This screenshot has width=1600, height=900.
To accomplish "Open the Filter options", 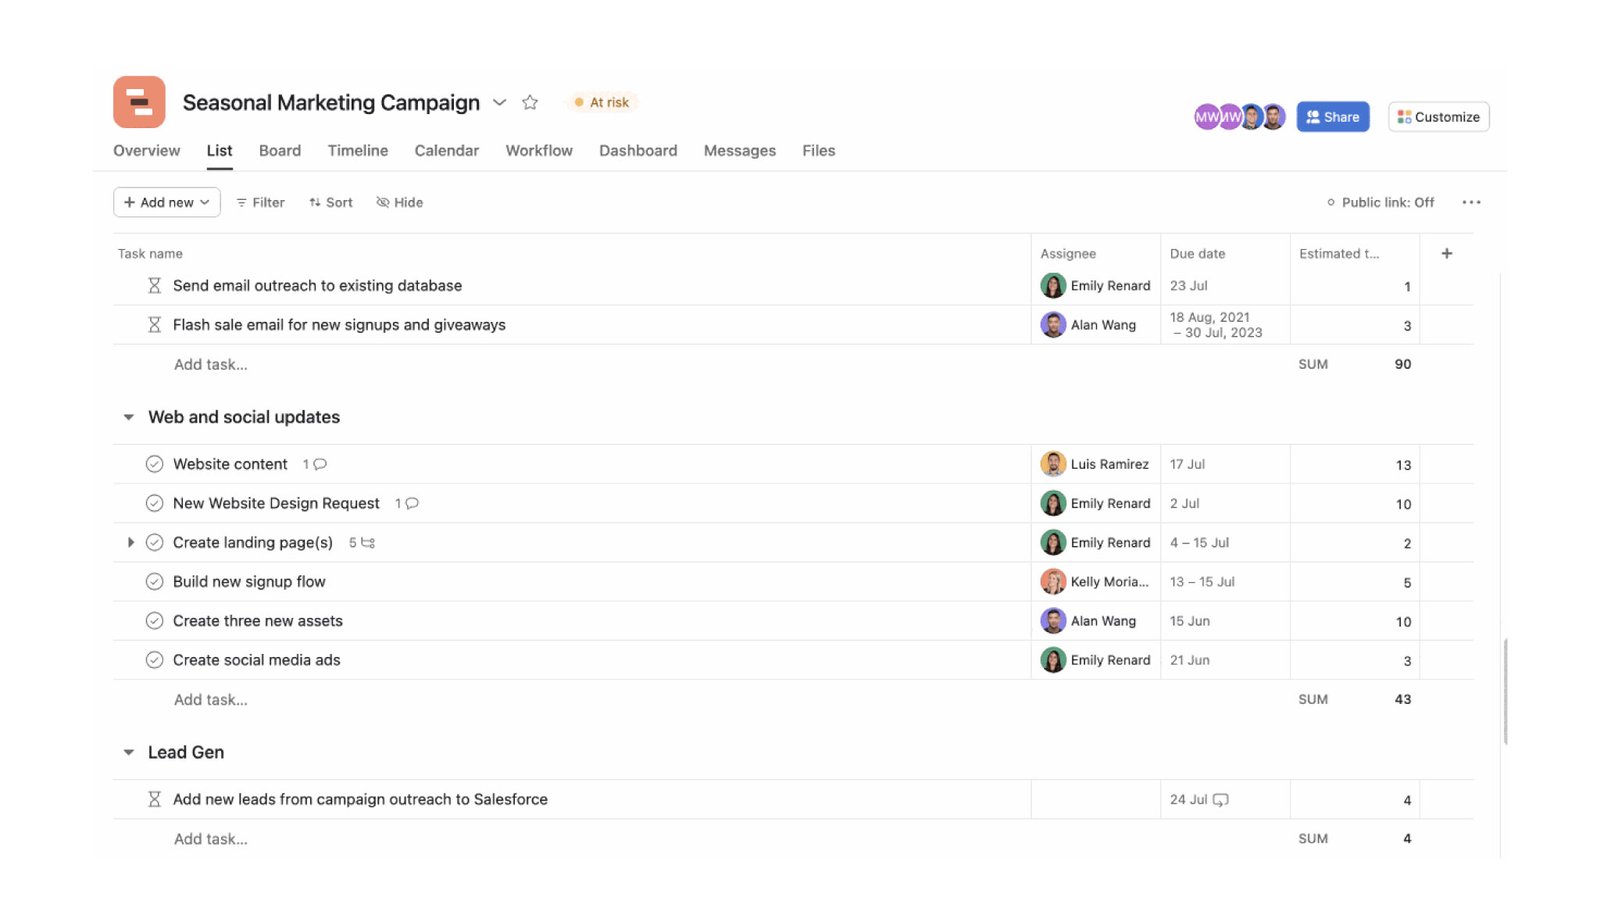I will point(259,202).
